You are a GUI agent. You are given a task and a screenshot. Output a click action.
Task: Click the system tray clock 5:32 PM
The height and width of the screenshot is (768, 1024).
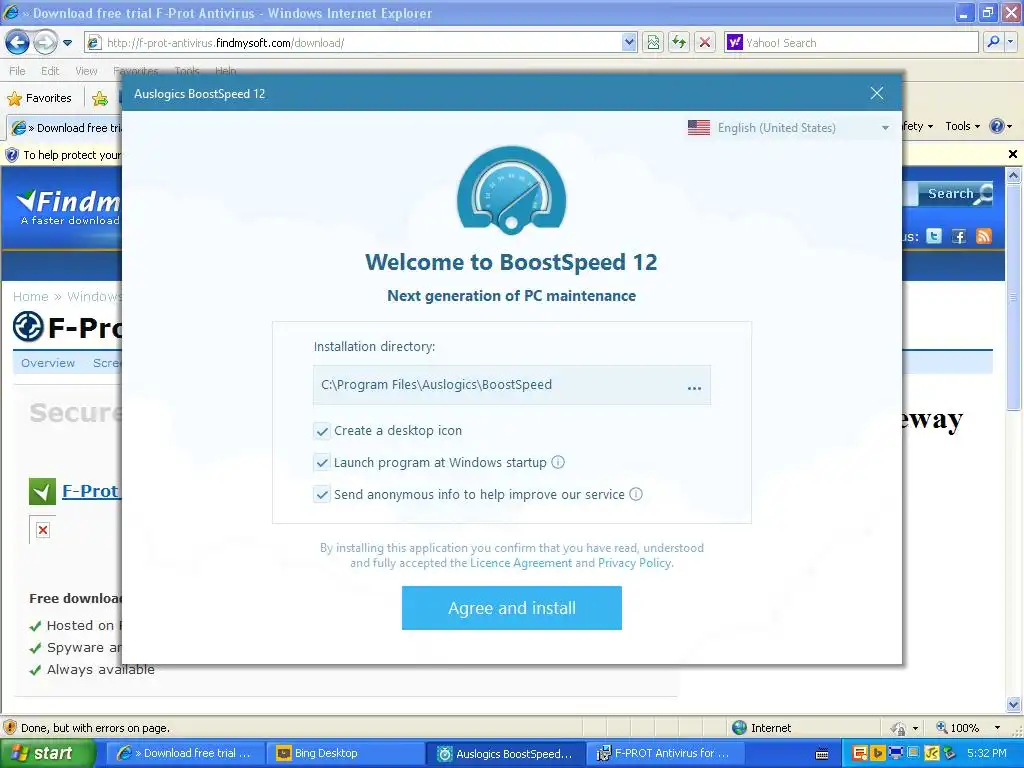(x=986, y=753)
